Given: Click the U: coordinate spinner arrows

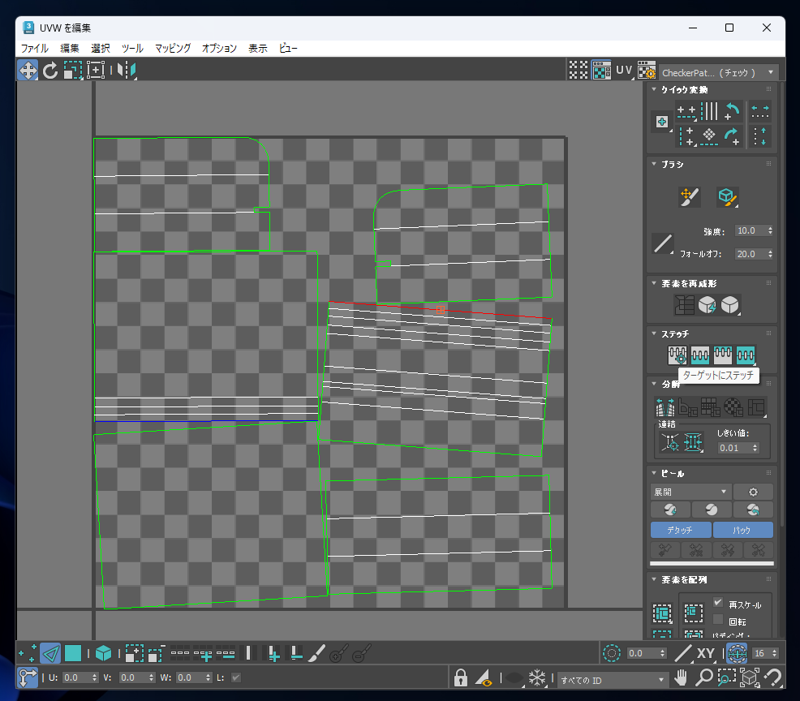Looking at the screenshot, I should click(94, 678).
